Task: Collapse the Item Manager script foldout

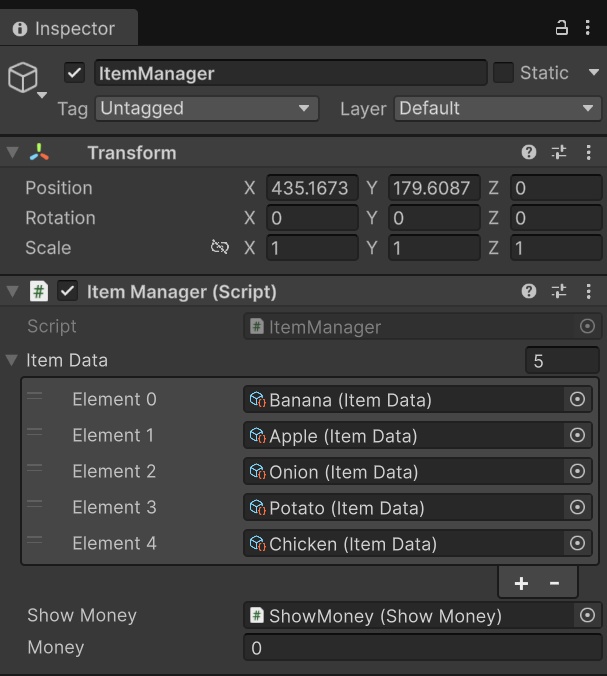Action: pos(13,291)
